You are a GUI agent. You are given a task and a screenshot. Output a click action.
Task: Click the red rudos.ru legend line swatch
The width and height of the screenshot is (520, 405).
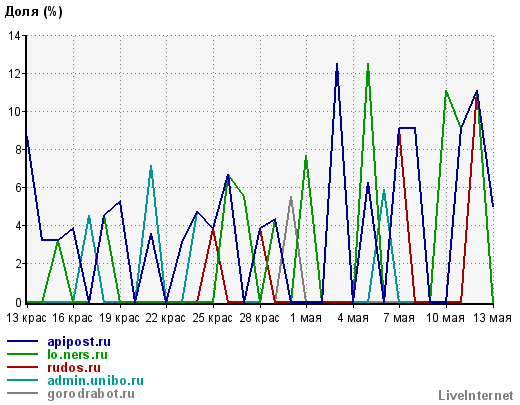click(23, 367)
